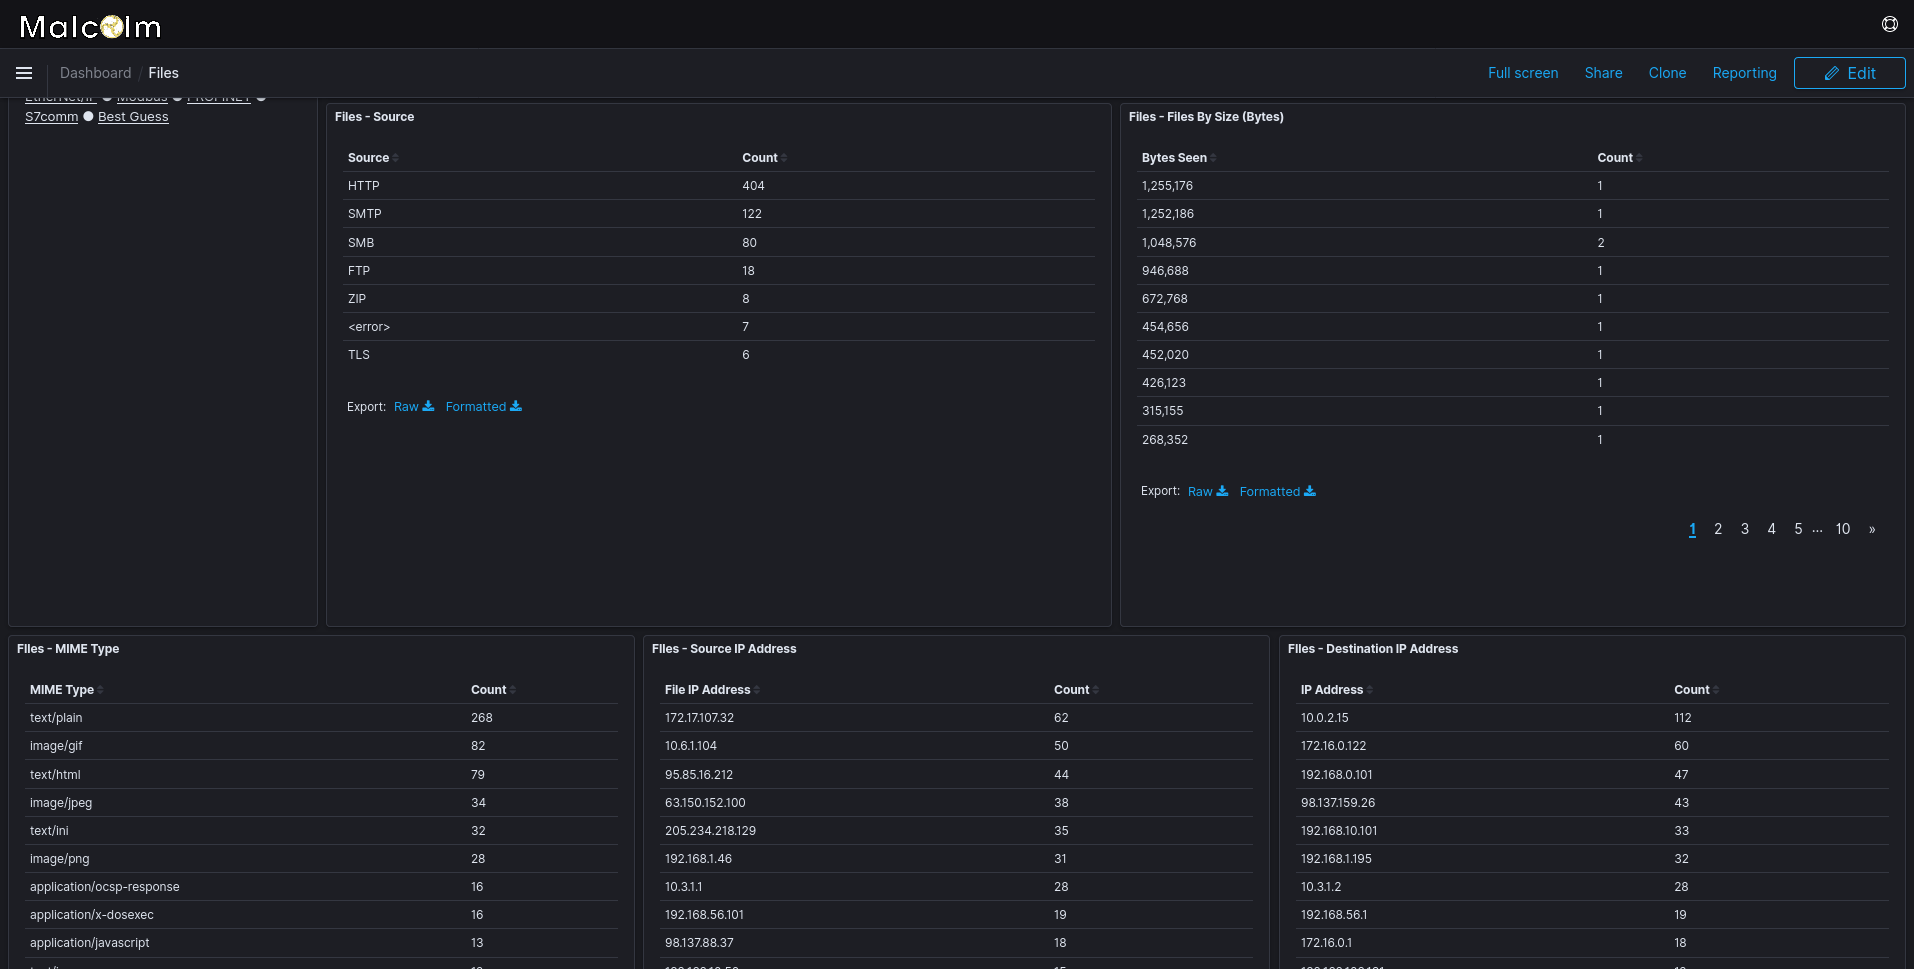Click source IP 205.234.218.129
This screenshot has width=1914, height=969.
(710, 831)
